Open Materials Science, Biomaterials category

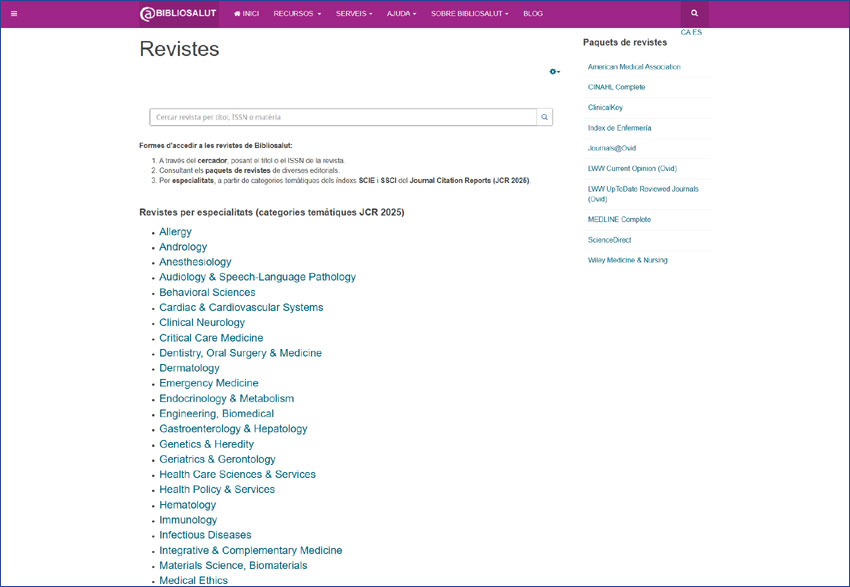[233, 566]
